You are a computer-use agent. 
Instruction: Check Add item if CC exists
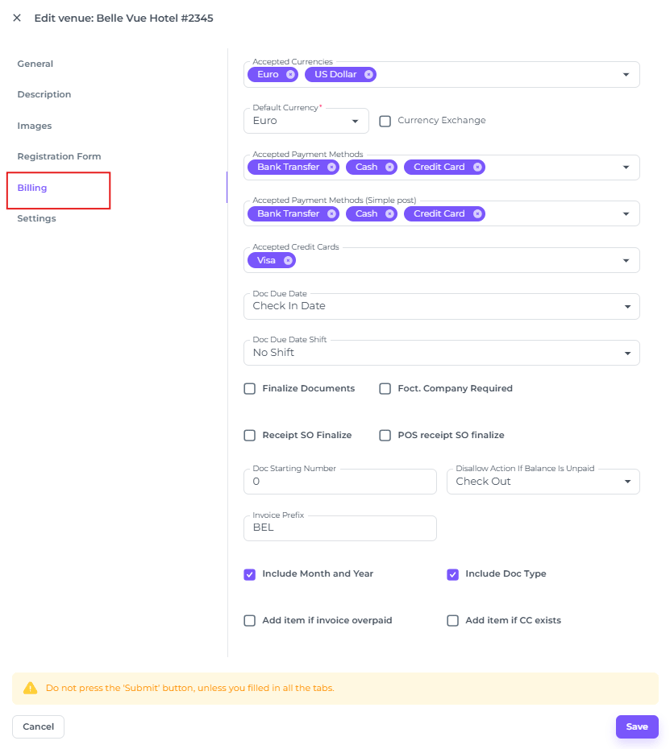[453, 621]
